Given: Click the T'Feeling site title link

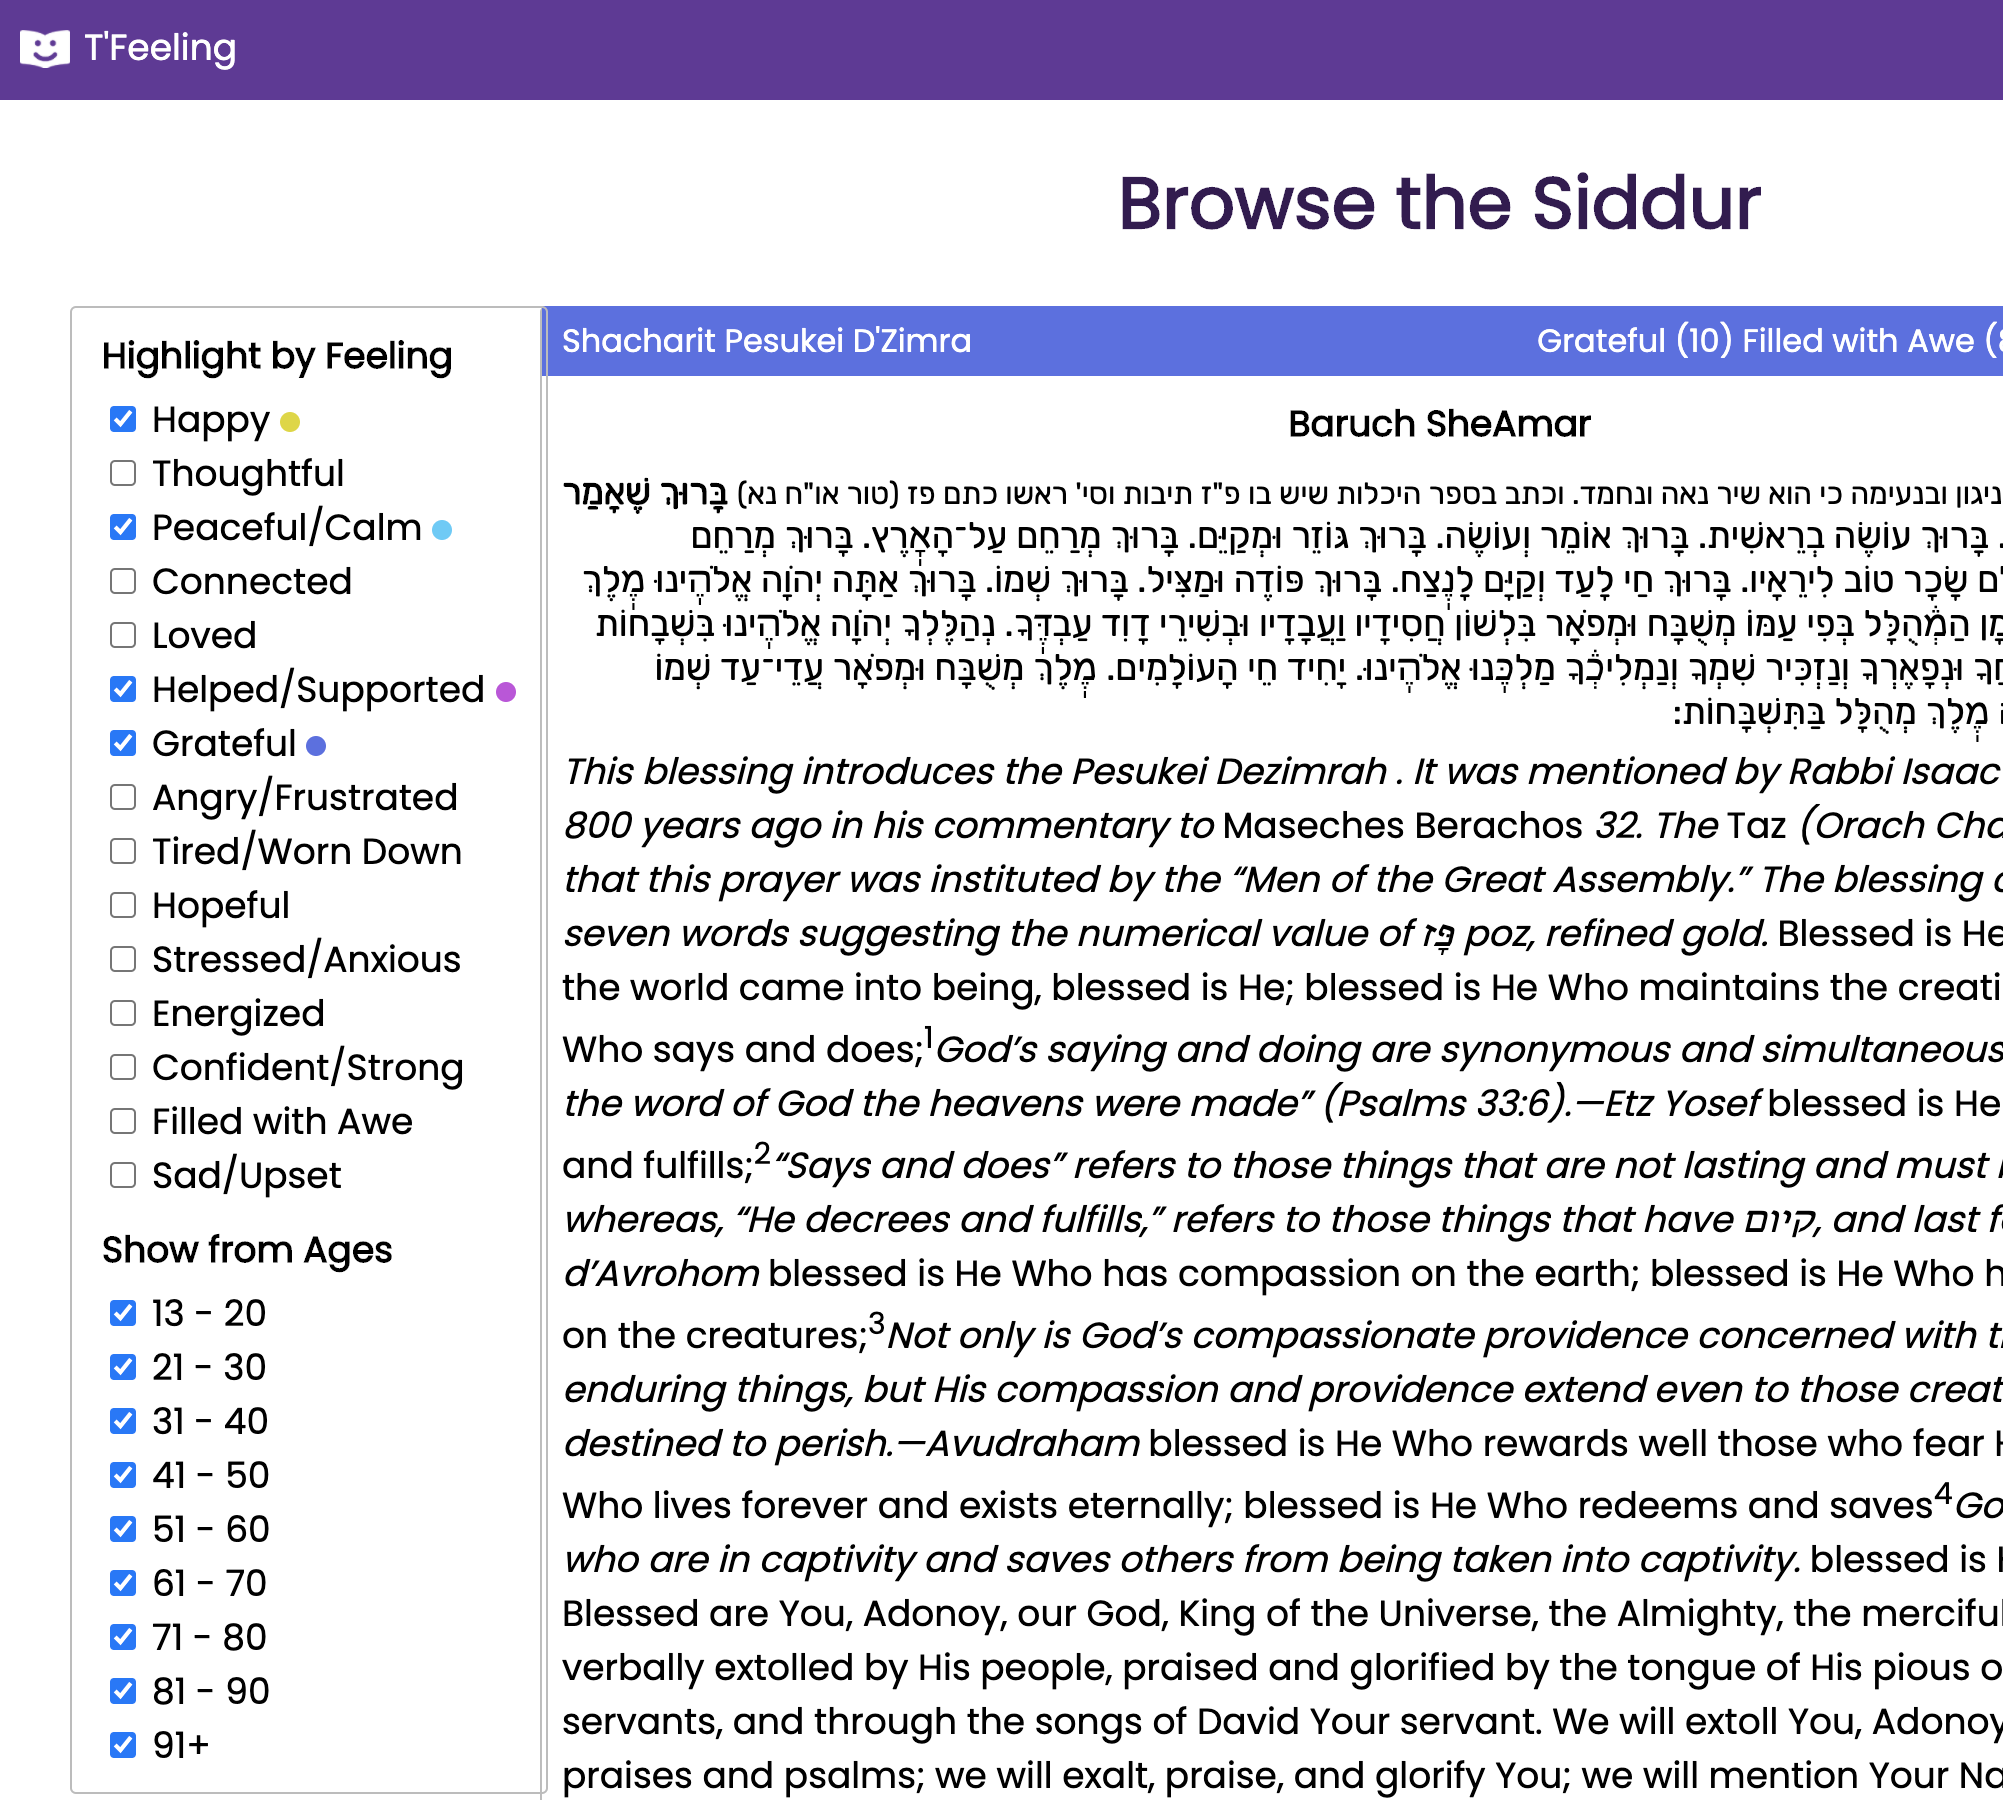Looking at the screenshot, I should point(160,48).
